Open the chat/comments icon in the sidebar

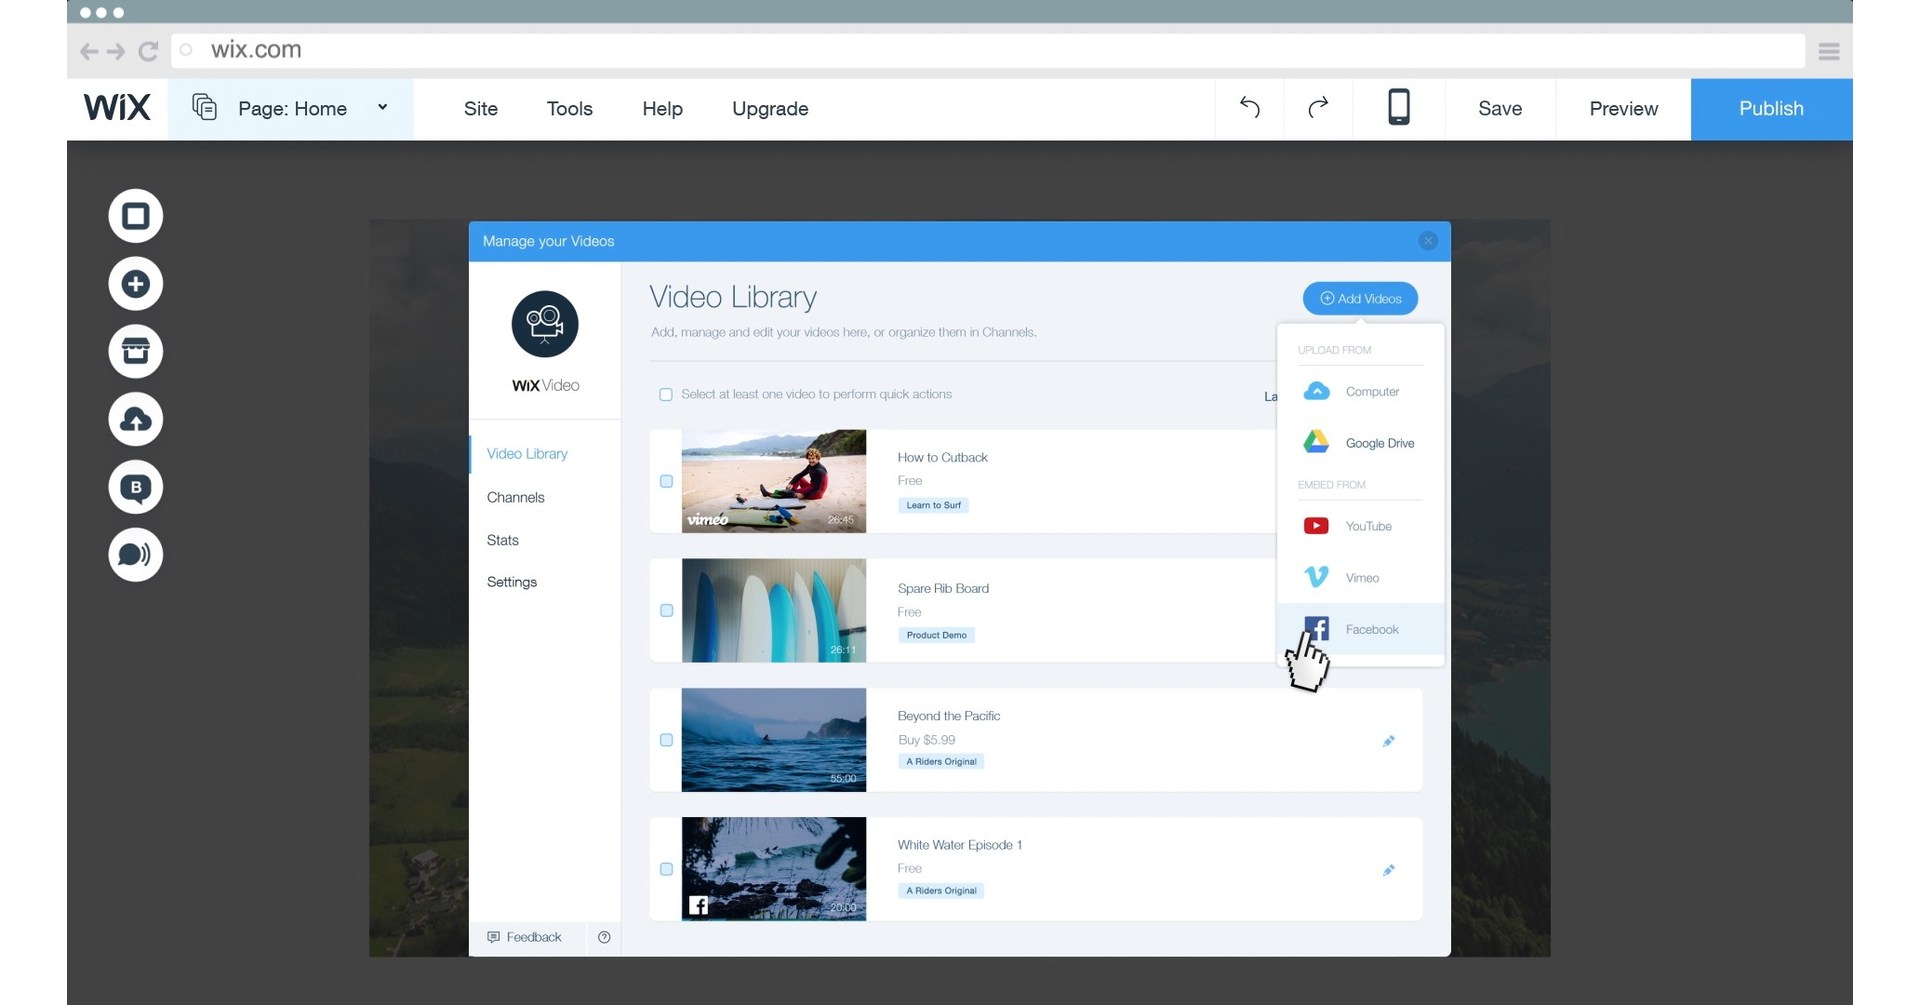click(135, 555)
